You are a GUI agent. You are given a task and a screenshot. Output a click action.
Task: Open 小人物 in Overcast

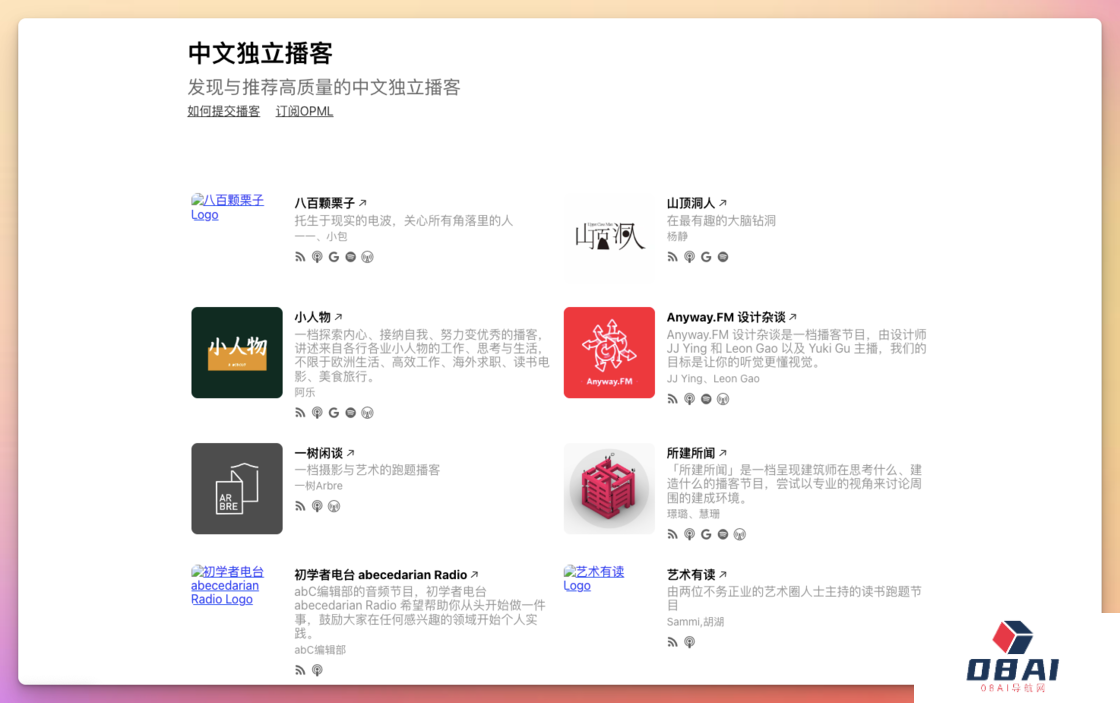click(367, 413)
